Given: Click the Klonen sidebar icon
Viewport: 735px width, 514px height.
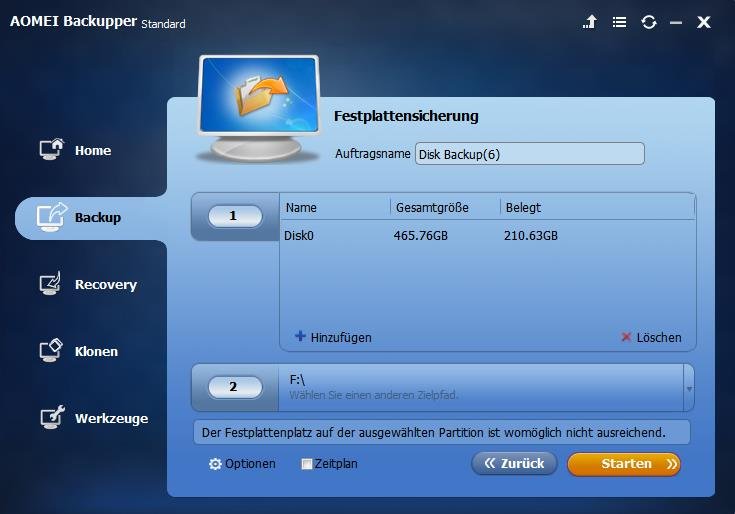Looking at the screenshot, I should tap(51, 350).
